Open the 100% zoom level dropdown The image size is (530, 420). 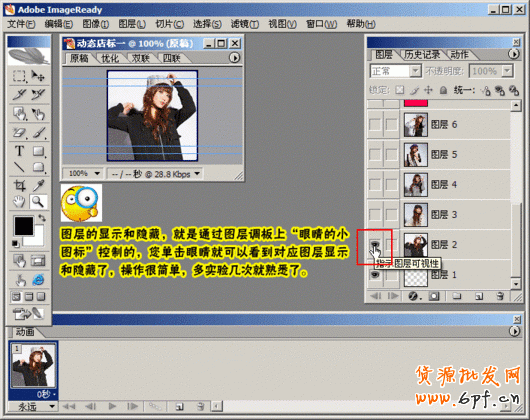(x=83, y=174)
